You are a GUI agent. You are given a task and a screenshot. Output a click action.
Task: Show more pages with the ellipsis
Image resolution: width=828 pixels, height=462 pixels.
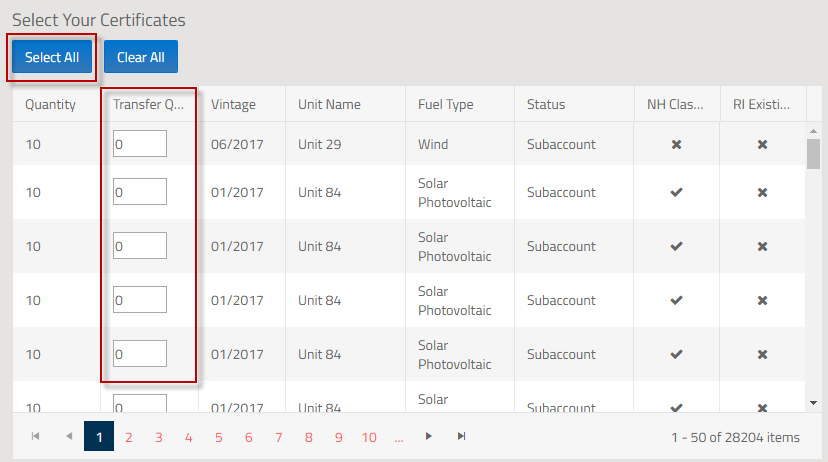pos(399,437)
